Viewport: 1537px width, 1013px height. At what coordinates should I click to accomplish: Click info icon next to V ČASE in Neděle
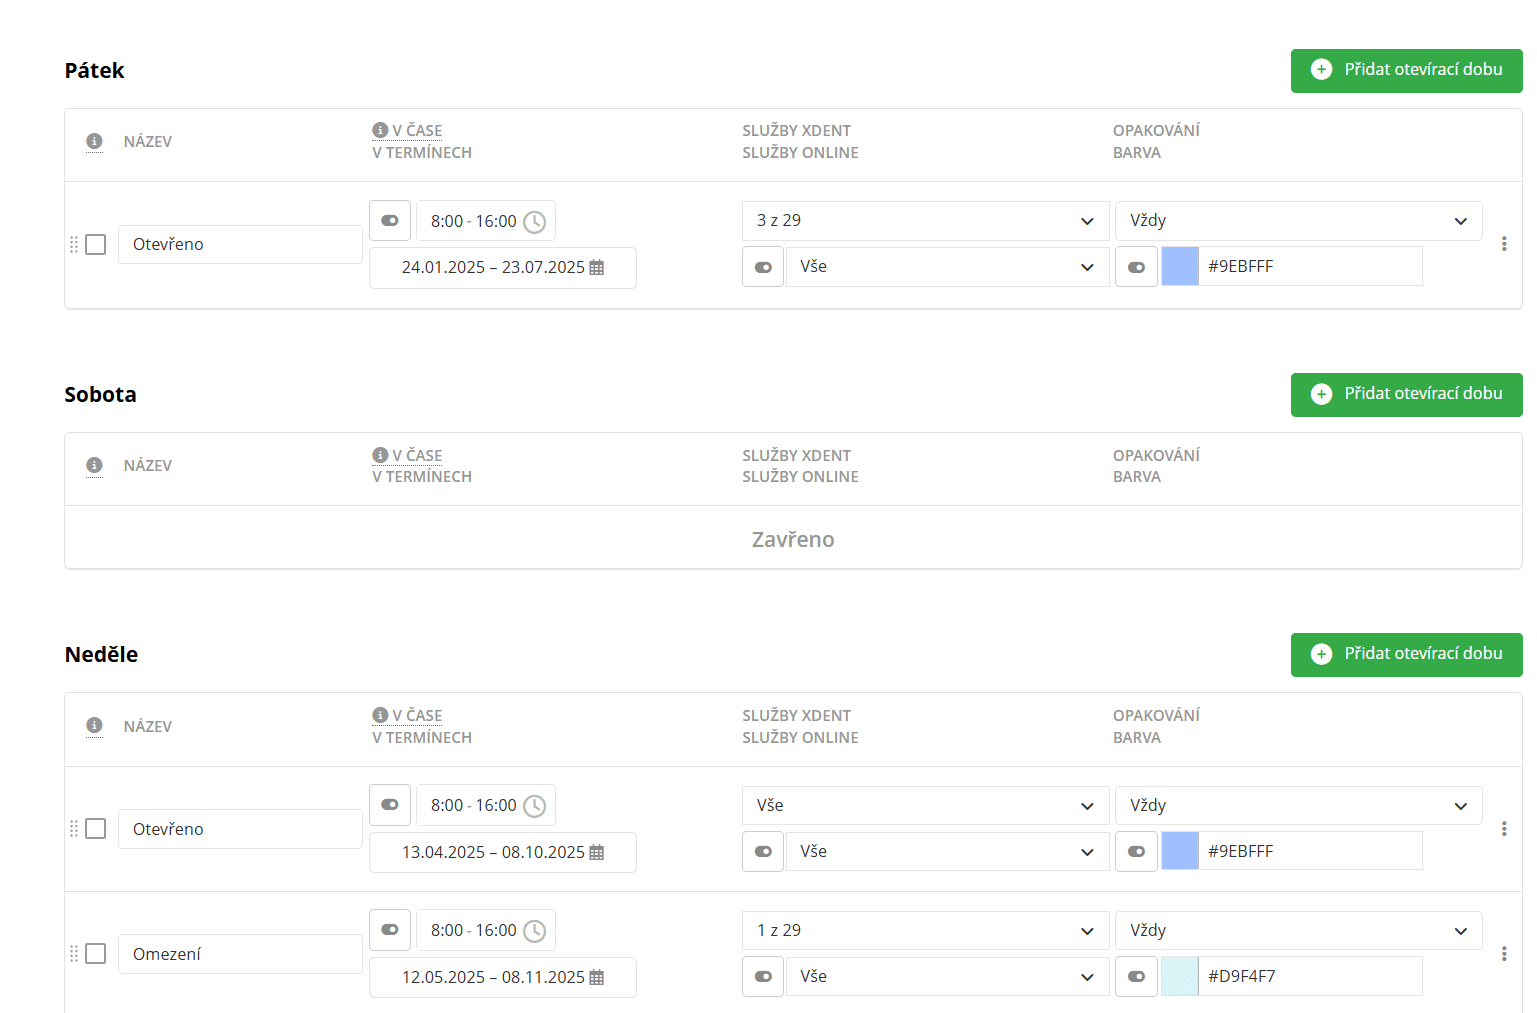[380, 715]
